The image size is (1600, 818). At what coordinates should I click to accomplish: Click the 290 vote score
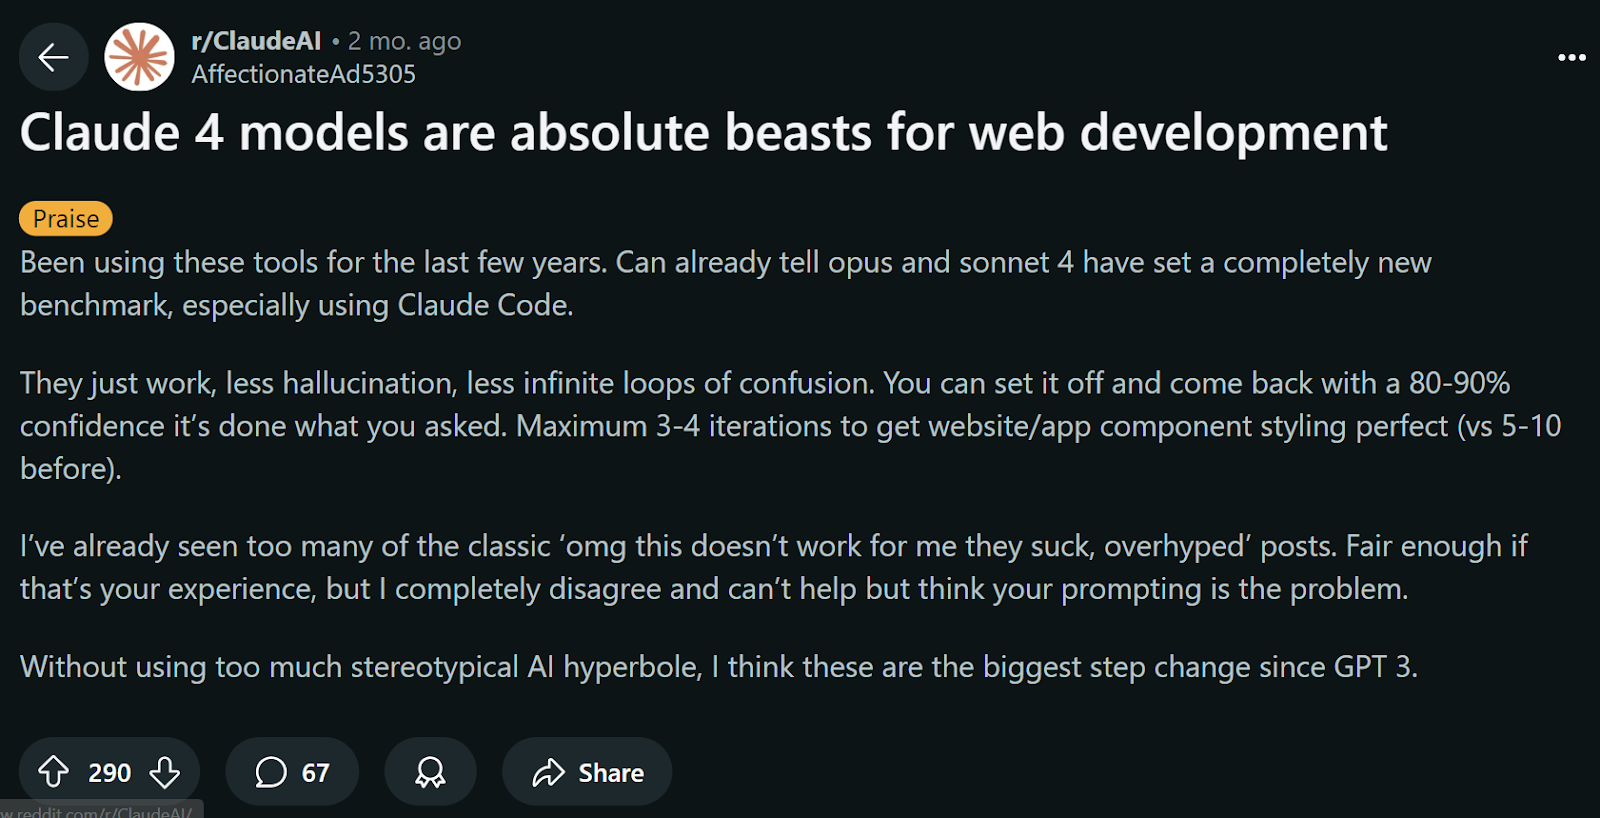point(109,772)
